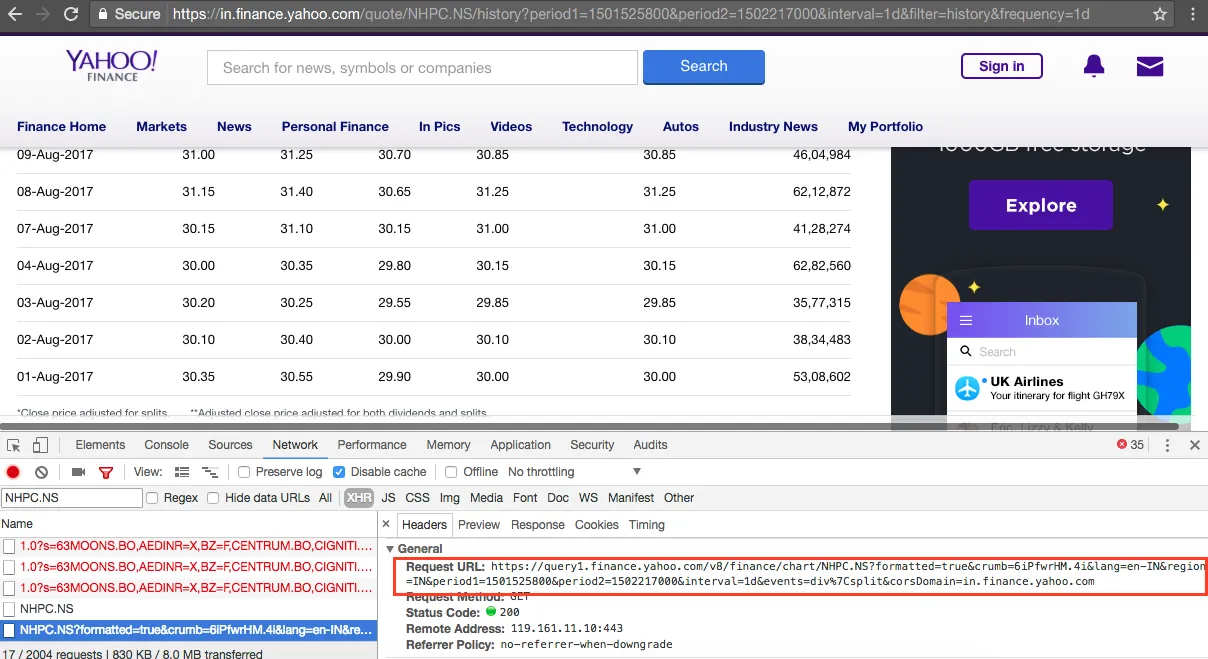Filter by All resource types
The width and height of the screenshot is (1208, 659).
click(x=326, y=498)
